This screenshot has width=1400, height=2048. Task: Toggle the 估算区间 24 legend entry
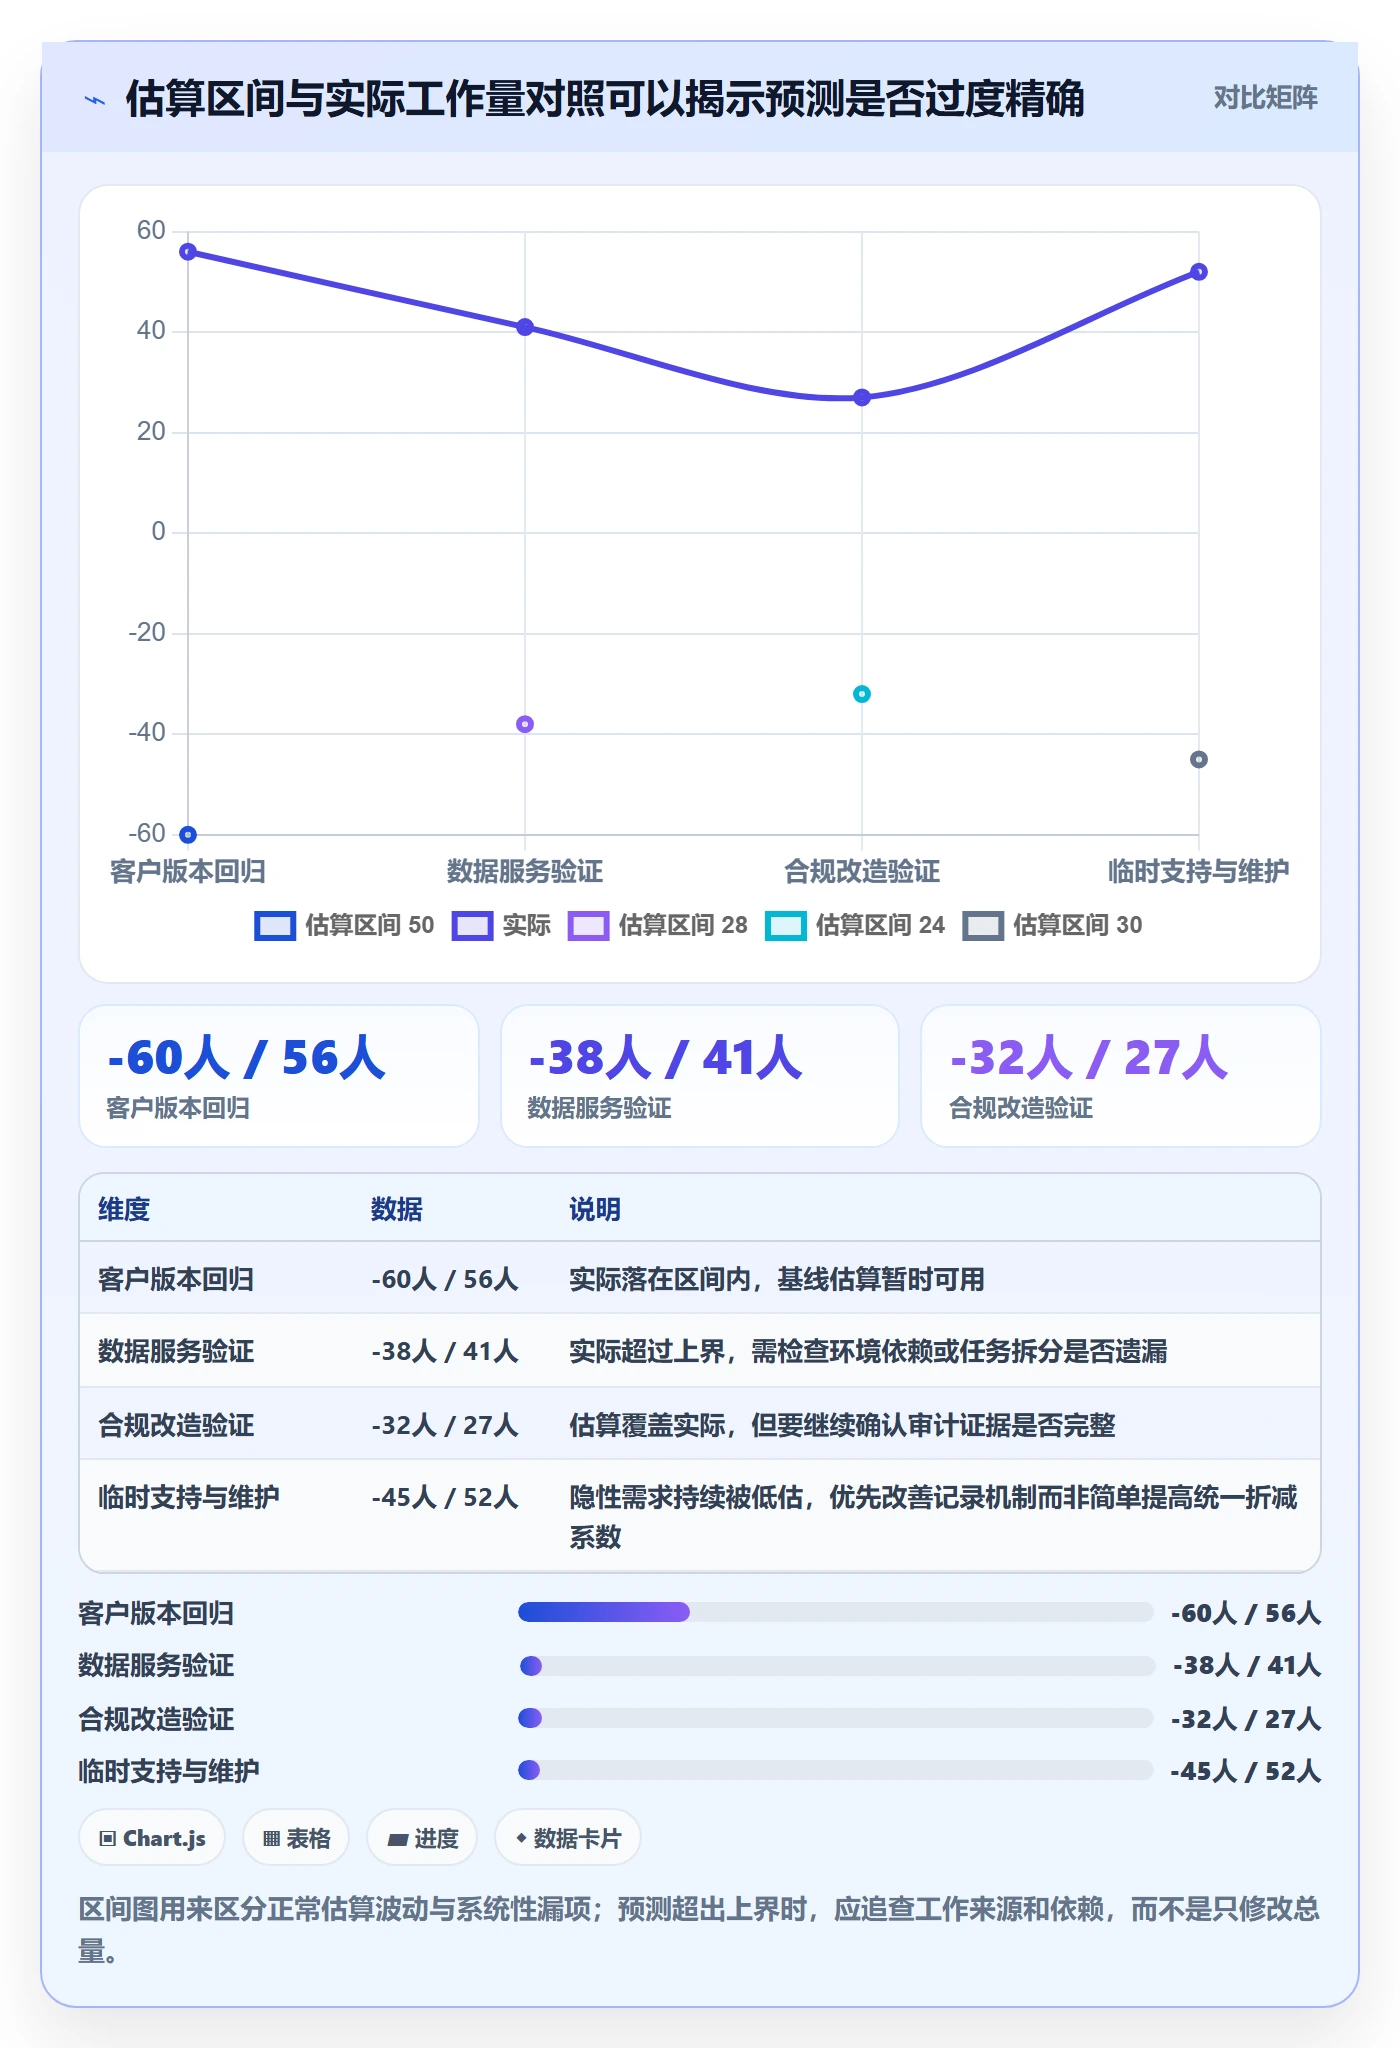click(x=855, y=925)
